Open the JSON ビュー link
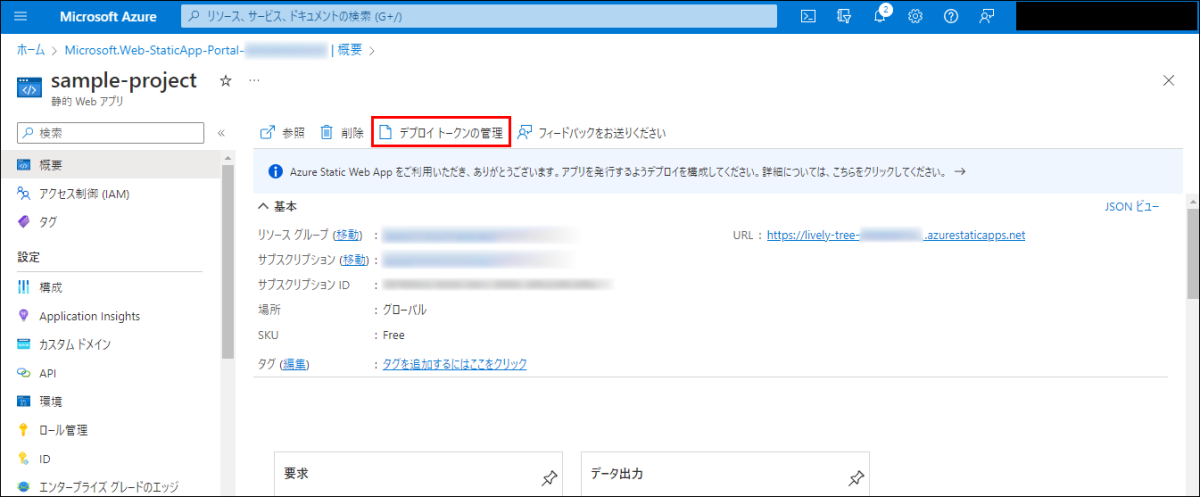This screenshot has height=497, width=1200. 1131,207
